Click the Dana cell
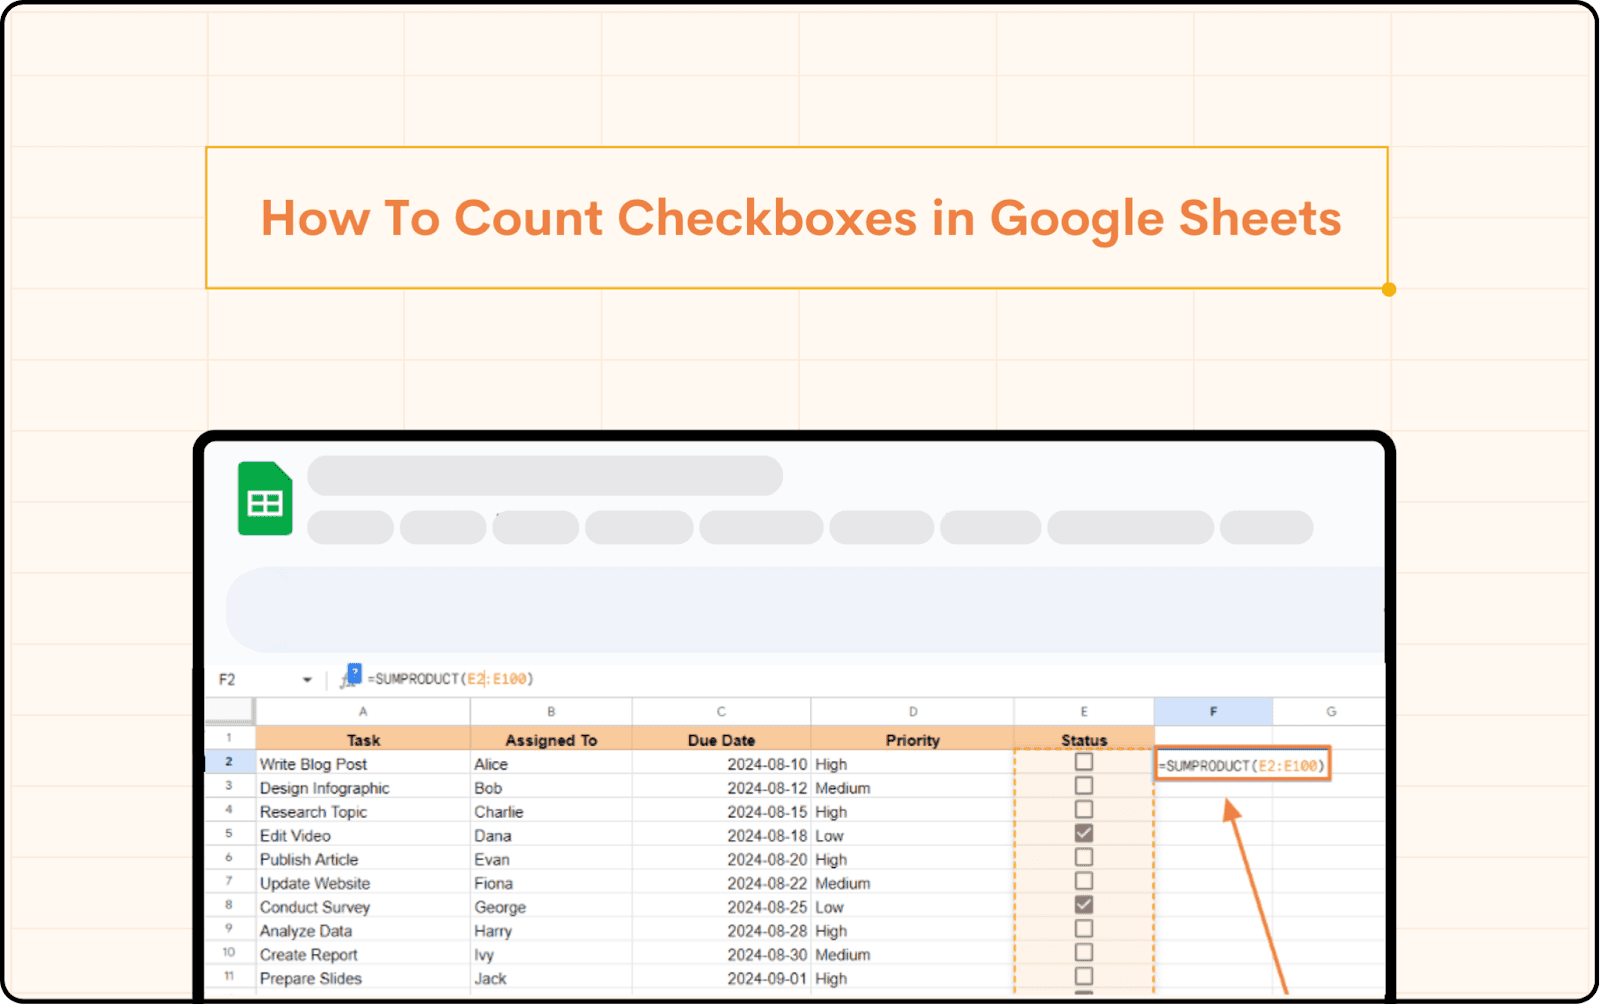1600x1004 pixels. tap(551, 835)
